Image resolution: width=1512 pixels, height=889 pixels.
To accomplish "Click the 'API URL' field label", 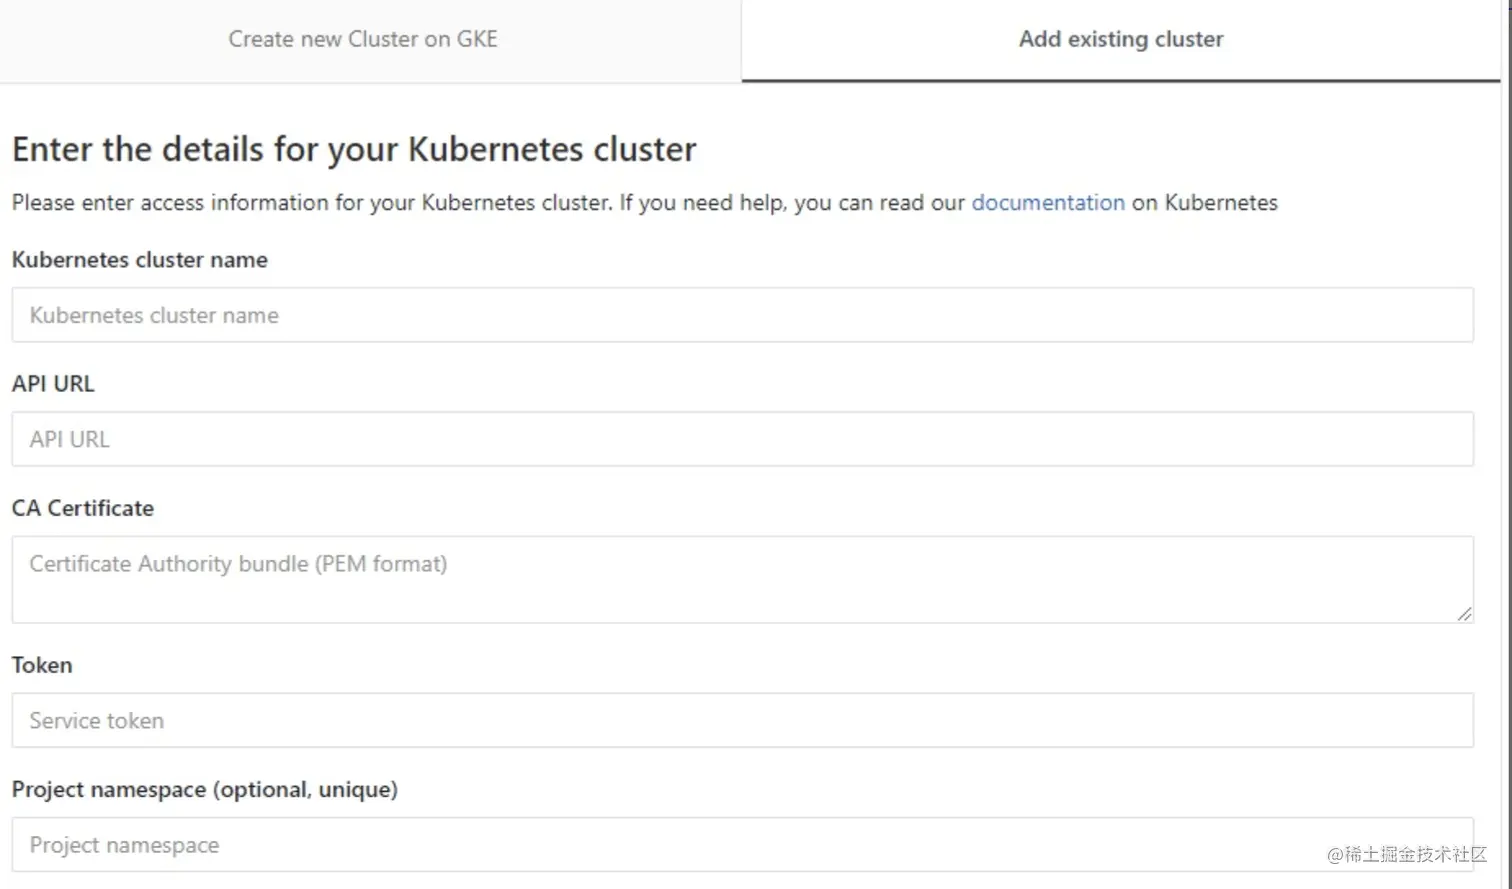I will (53, 384).
